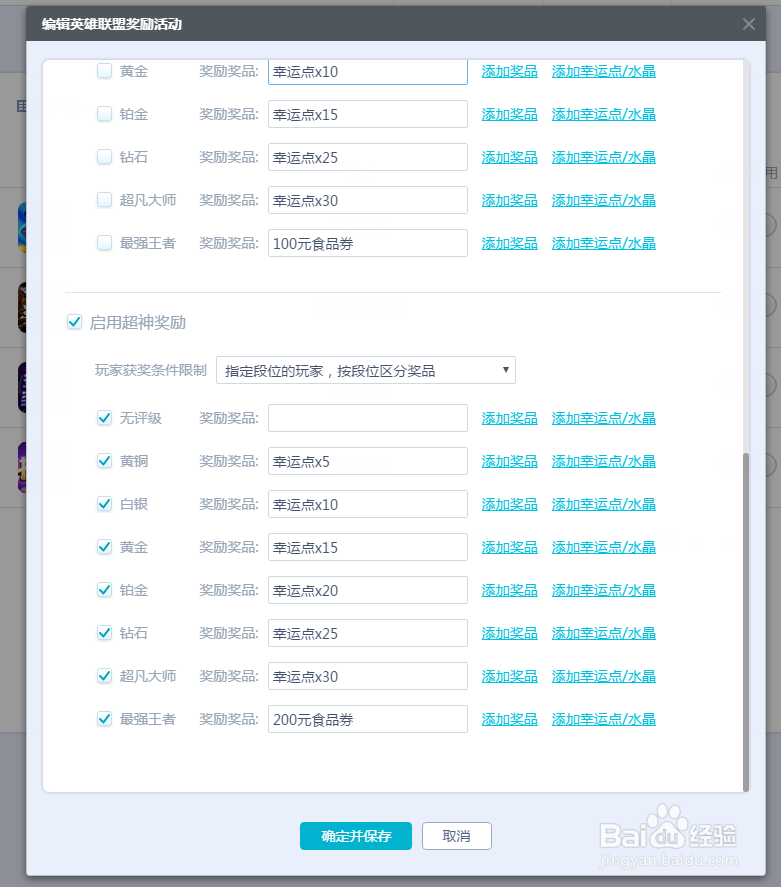This screenshot has width=781, height=887.
Task: Click 添加奖品 for the 黄铜 row
Action: (x=510, y=461)
